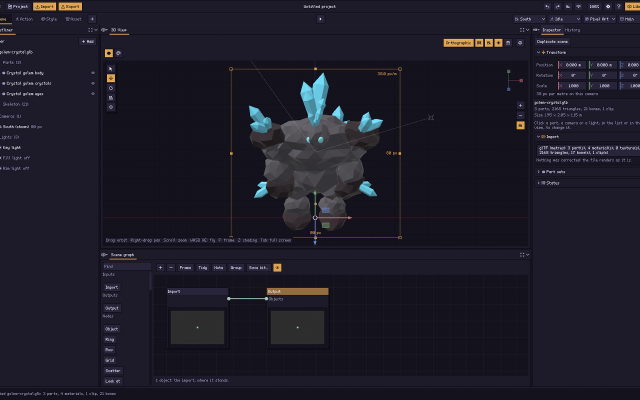Expand the Status section

click(539, 183)
